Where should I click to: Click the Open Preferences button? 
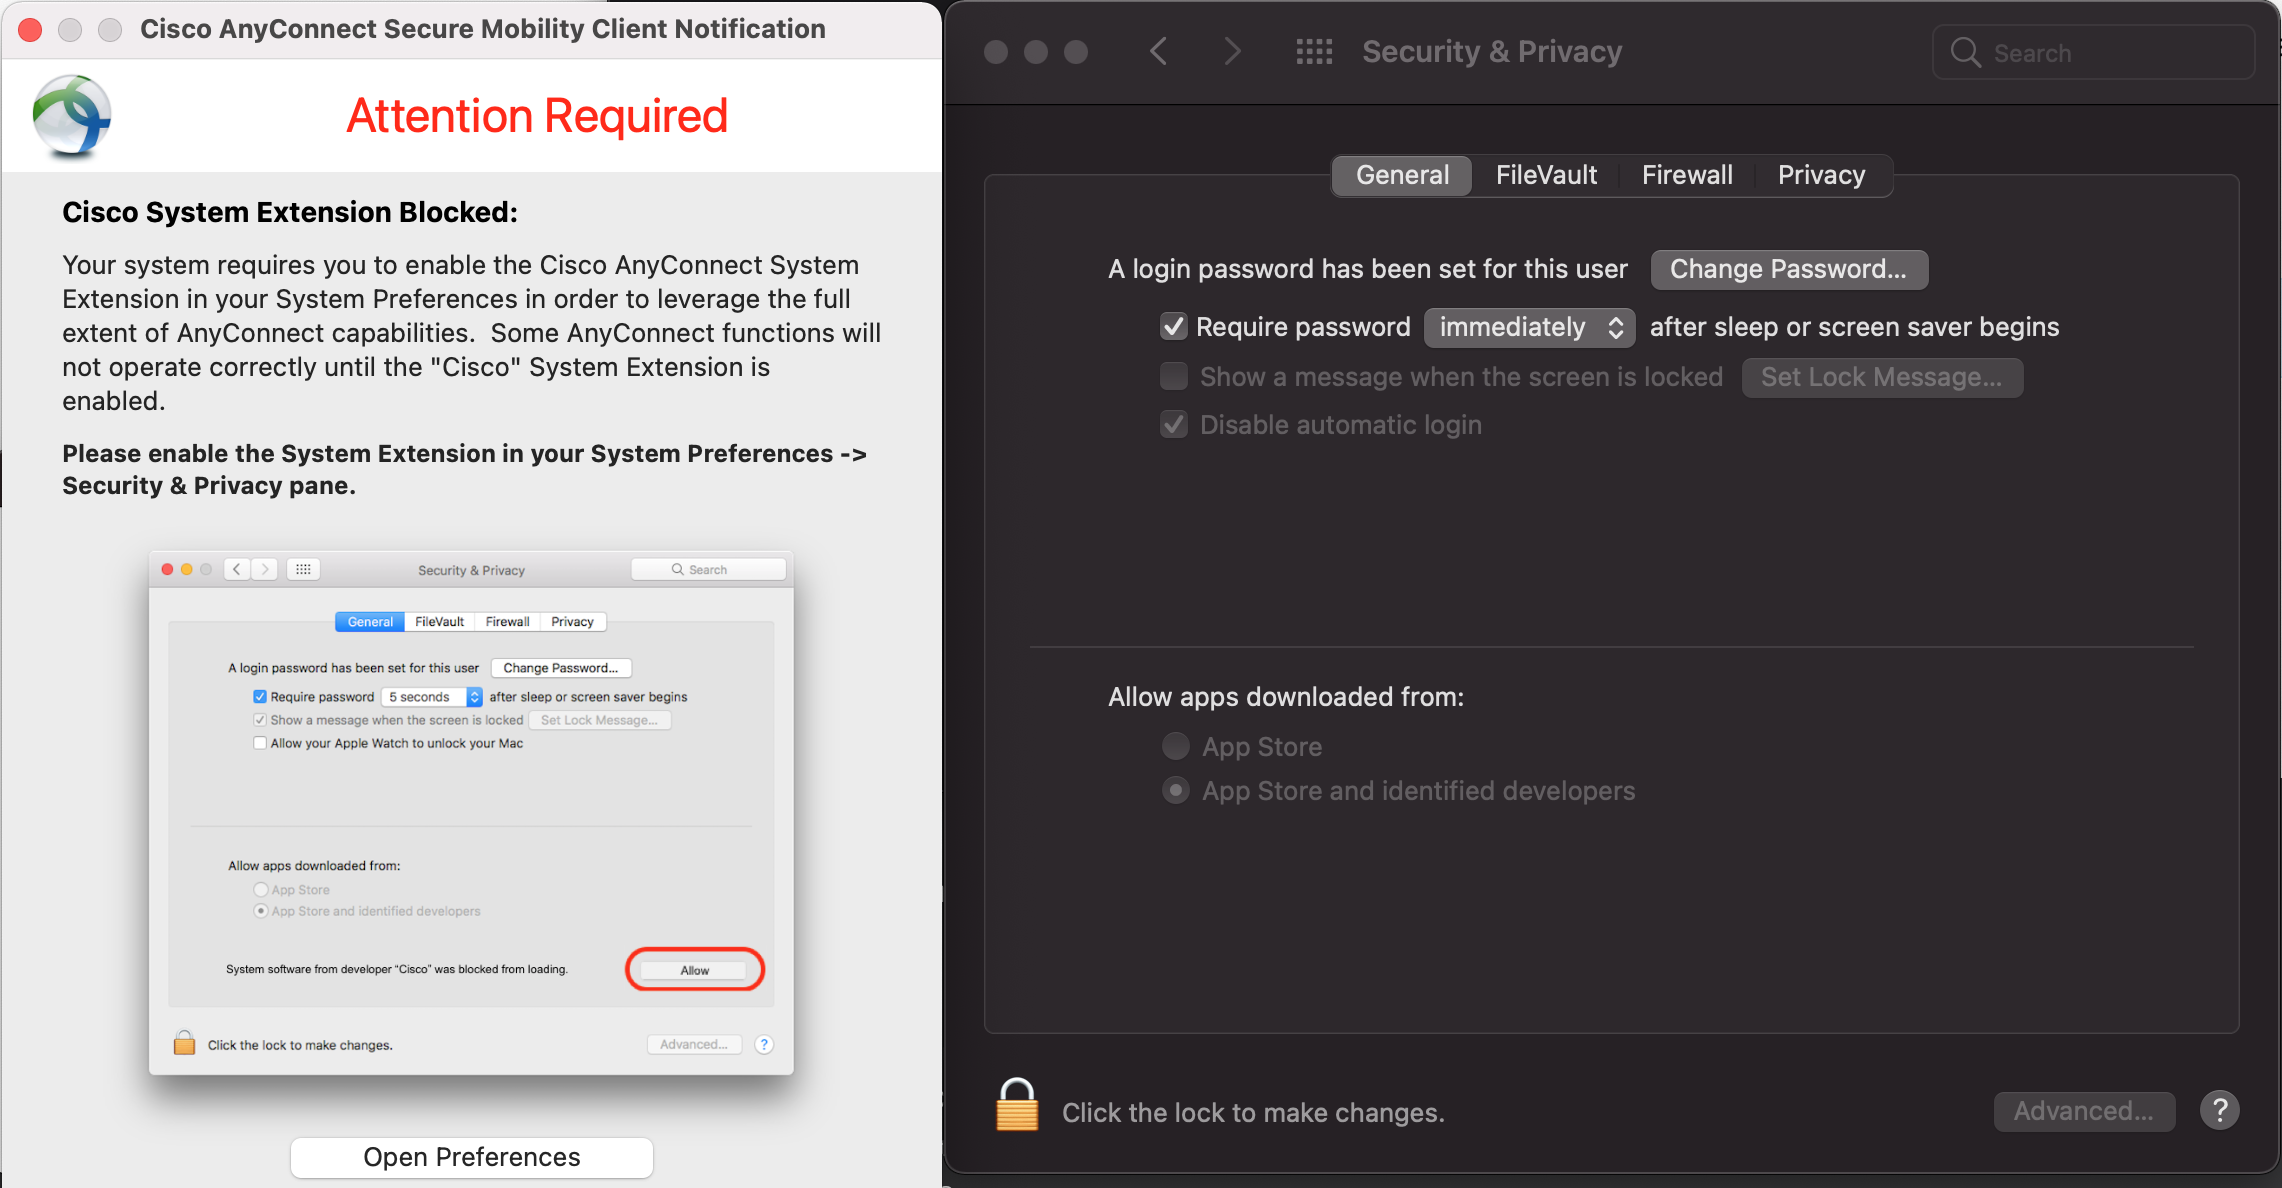point(471,1157)
